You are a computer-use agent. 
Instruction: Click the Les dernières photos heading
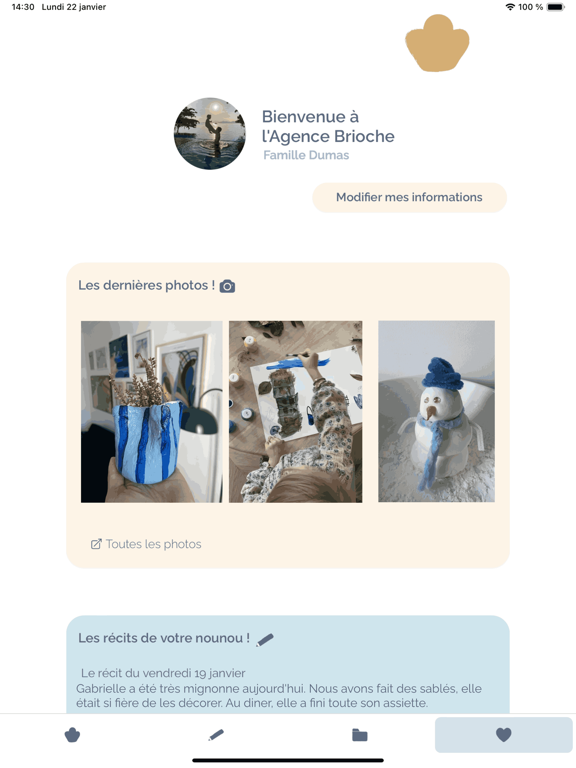click(146, 285)
